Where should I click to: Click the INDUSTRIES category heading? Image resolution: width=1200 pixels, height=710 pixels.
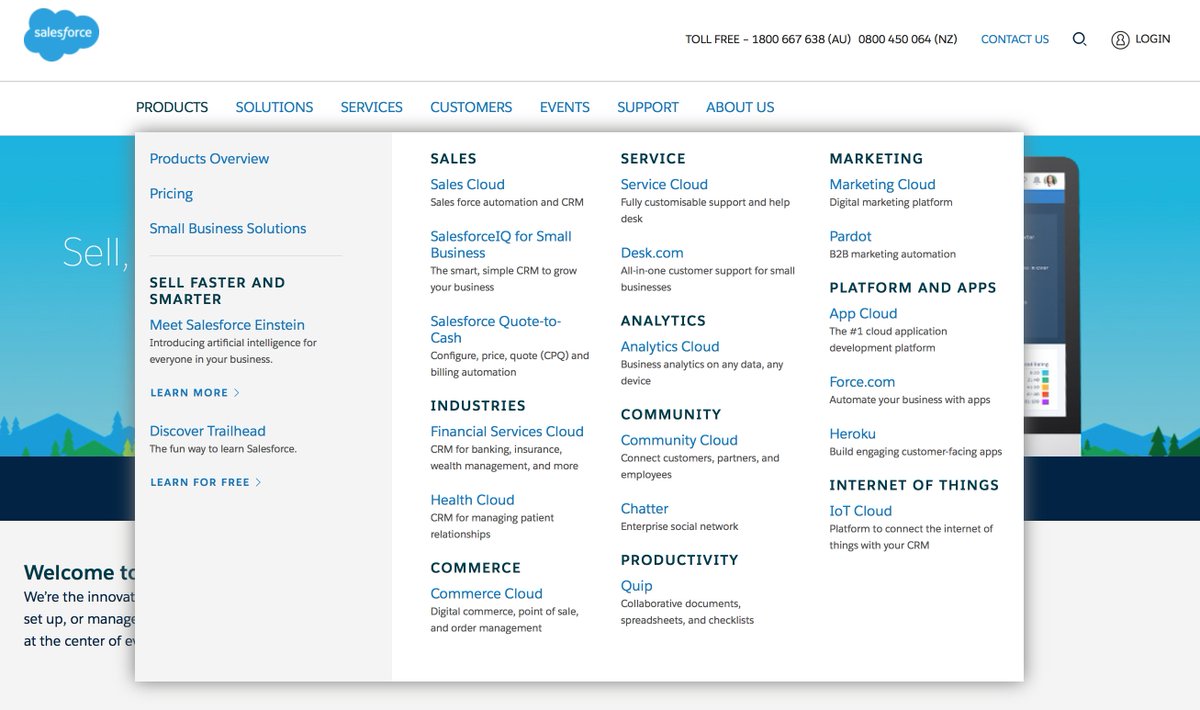pyautogui.click(x=478, y=406)
